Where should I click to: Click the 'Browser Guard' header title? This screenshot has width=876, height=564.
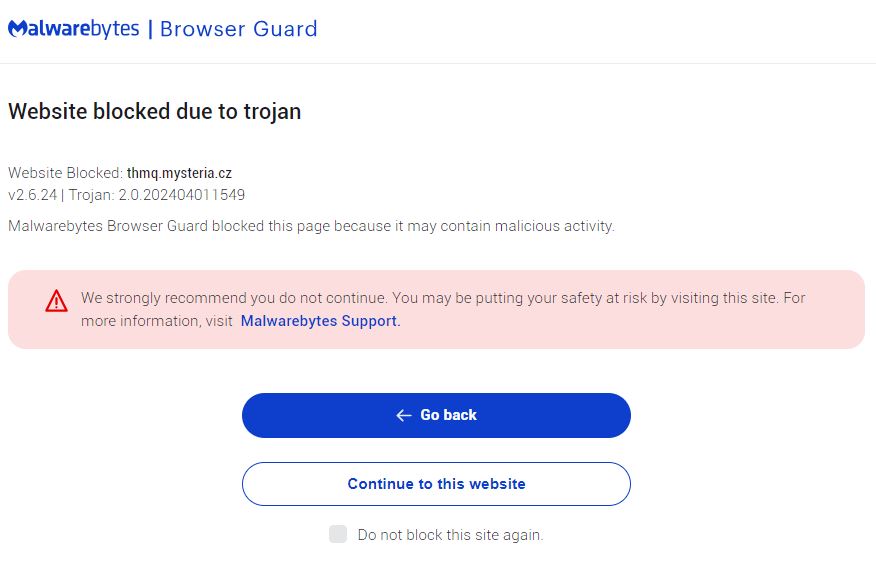click(x=239, y=29)
